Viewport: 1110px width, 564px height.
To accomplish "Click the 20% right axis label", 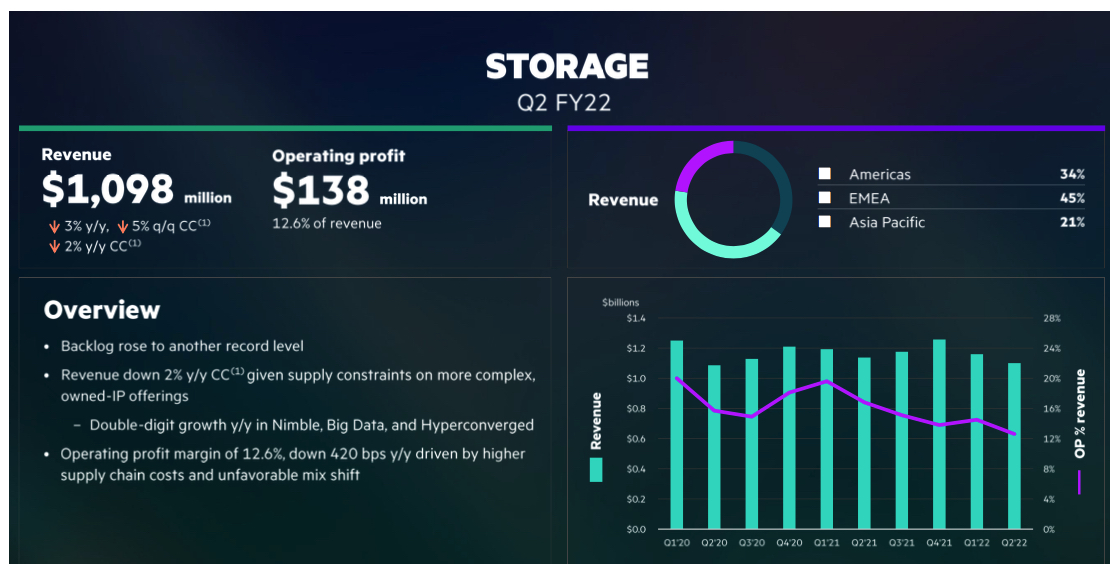I will click(x=1052, y=379).
